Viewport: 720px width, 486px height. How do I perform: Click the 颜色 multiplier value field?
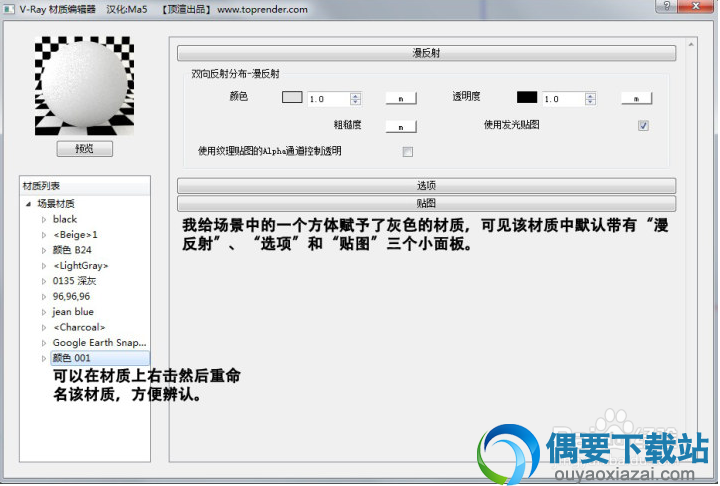329,99
